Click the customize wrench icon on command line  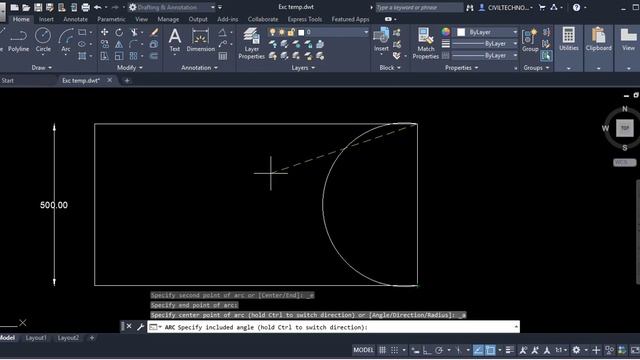tap(140, 327)
